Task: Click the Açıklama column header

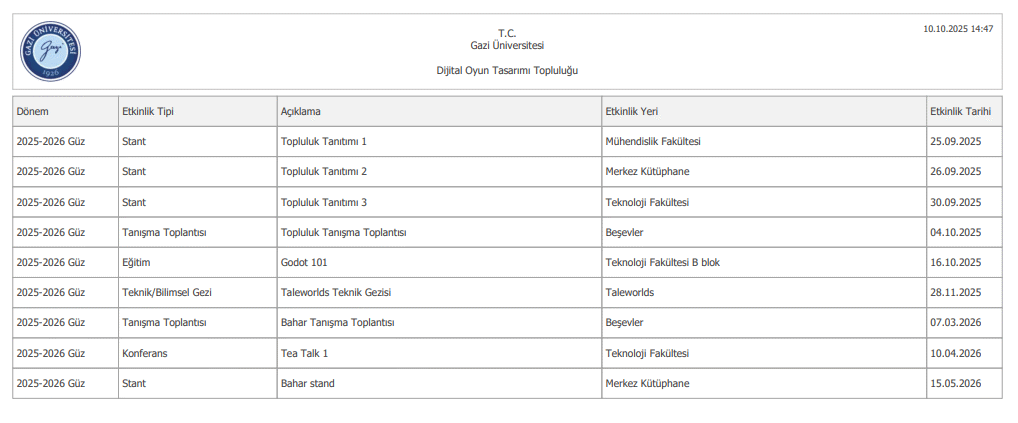Action: [300, 111]
